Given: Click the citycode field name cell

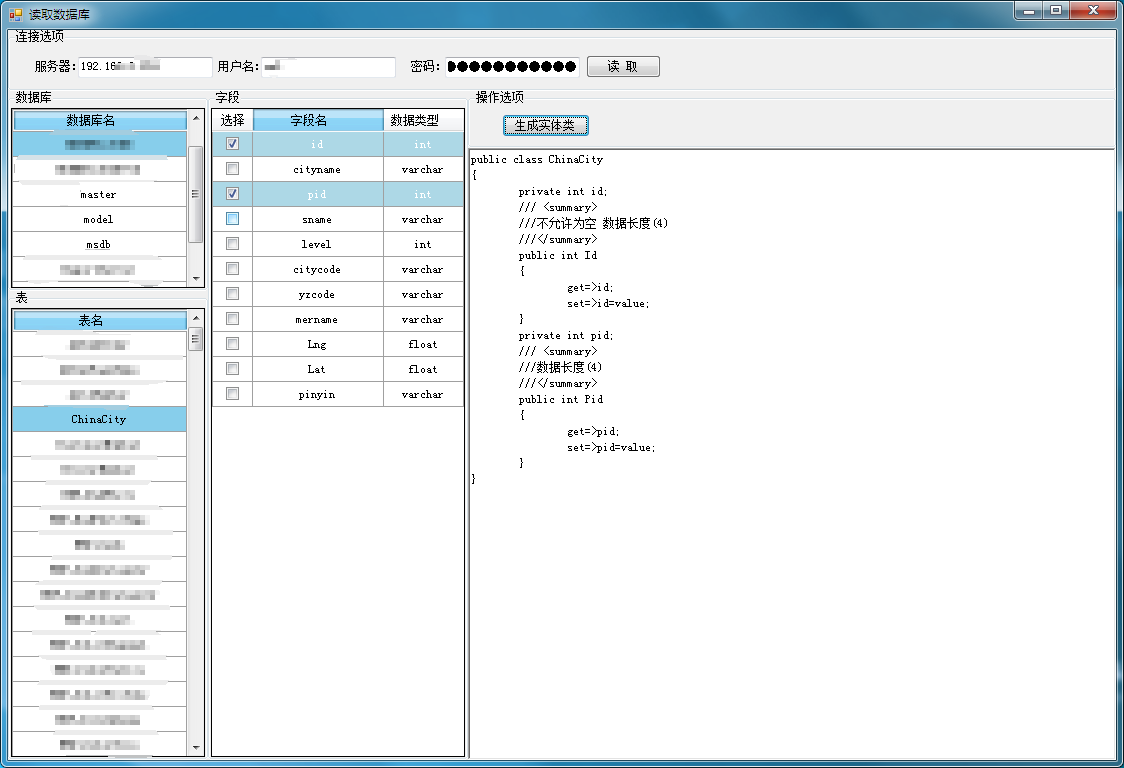Looking at the screenshot, I should pos(318,270).
